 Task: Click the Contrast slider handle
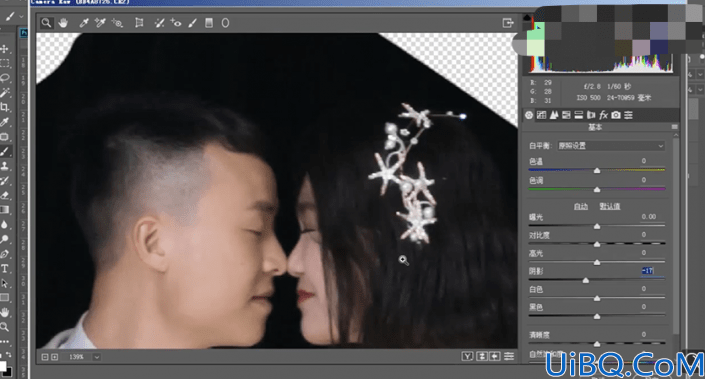[597, 244]
